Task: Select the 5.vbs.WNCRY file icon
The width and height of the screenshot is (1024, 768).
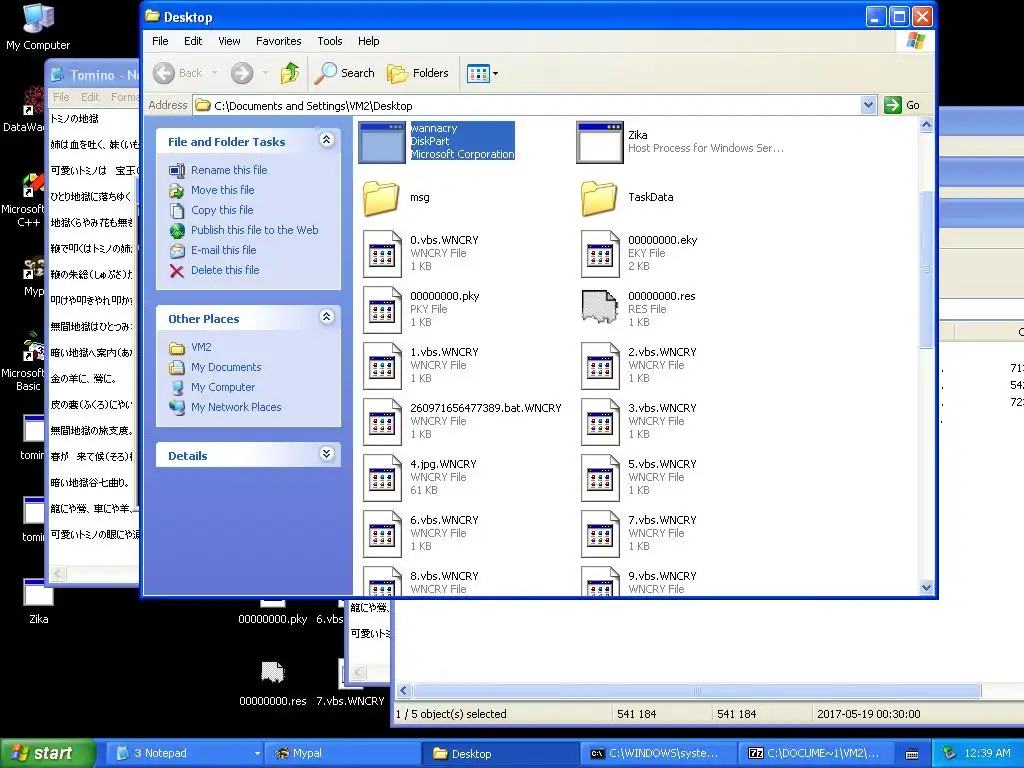Action: pyautogui.click(x=600, y=478)
